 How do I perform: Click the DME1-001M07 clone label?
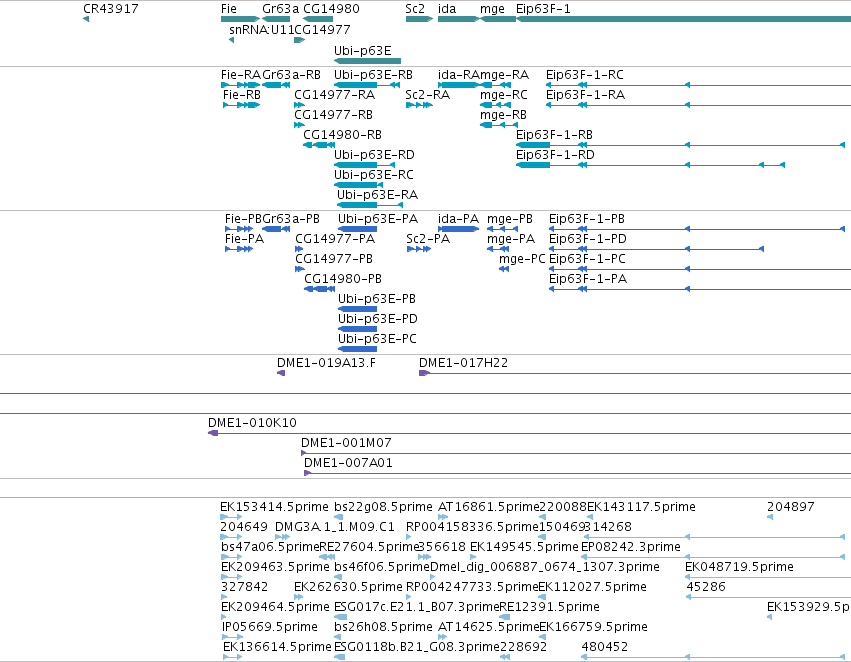(x=346, y=443)
